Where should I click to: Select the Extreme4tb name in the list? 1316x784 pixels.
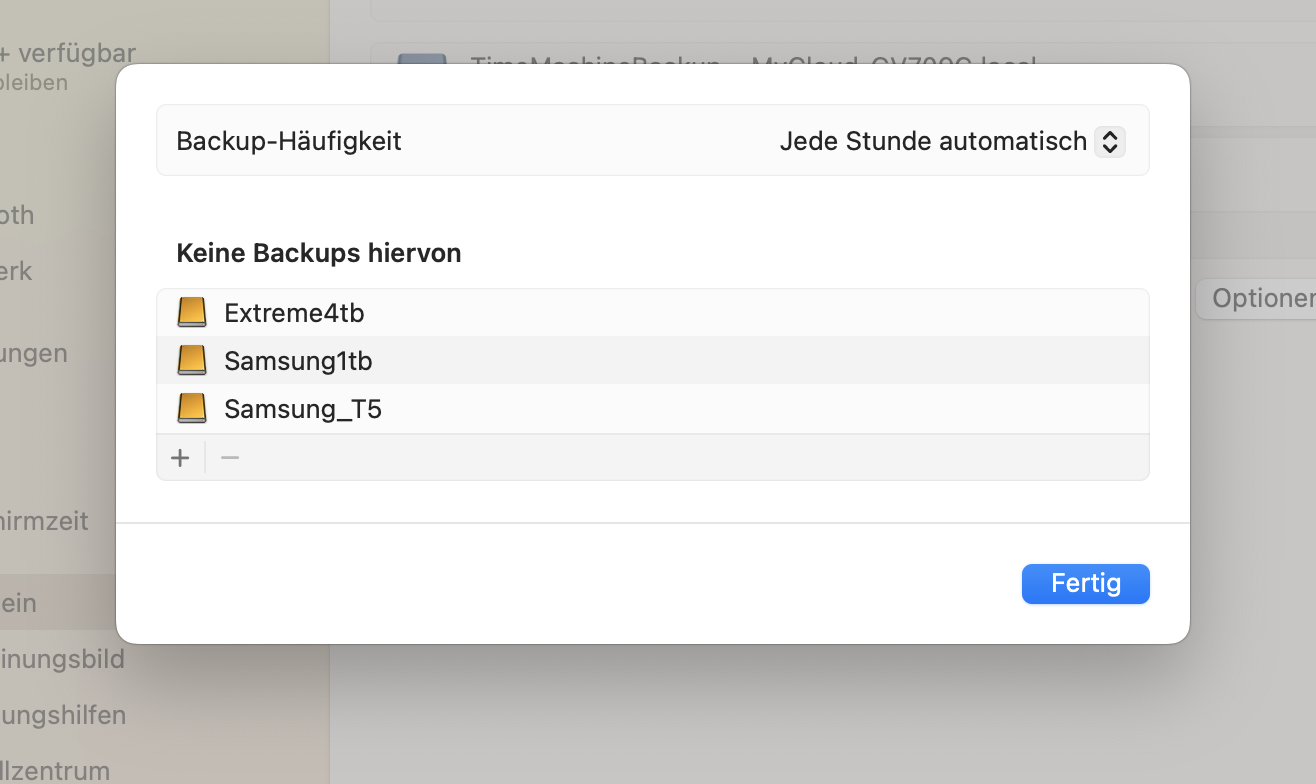click(294, 313)
